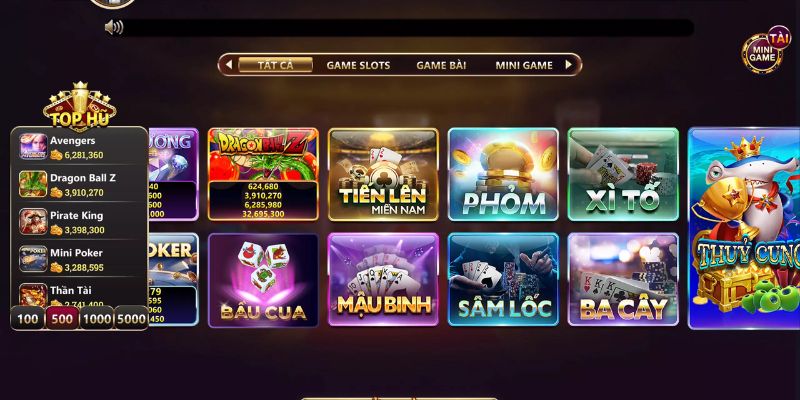Switch jackpot list to 5000 level
Image resolution: width=800 pixels, height=400 pixels.
(131, 319)
